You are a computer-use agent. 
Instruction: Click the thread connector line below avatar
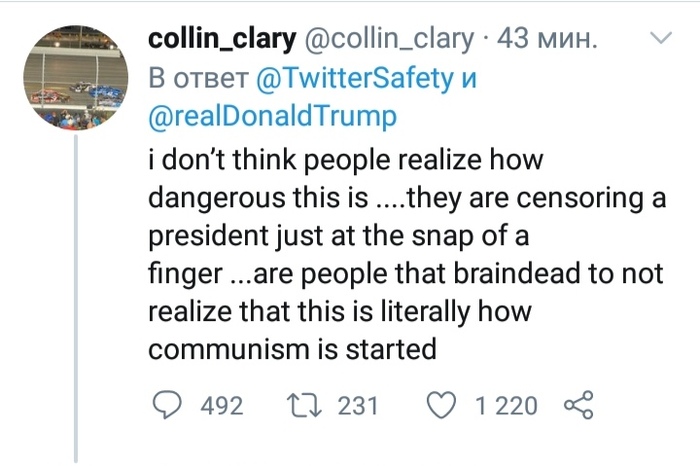[76, 298]
